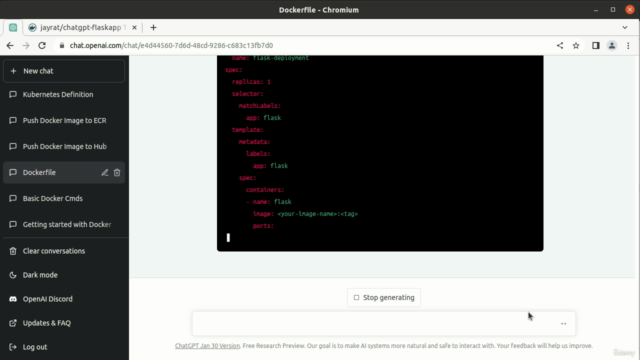Click the 'containers:' line in code
Image resolution: width=640 pixels, height=360 pixels.
tap(265, 190)
